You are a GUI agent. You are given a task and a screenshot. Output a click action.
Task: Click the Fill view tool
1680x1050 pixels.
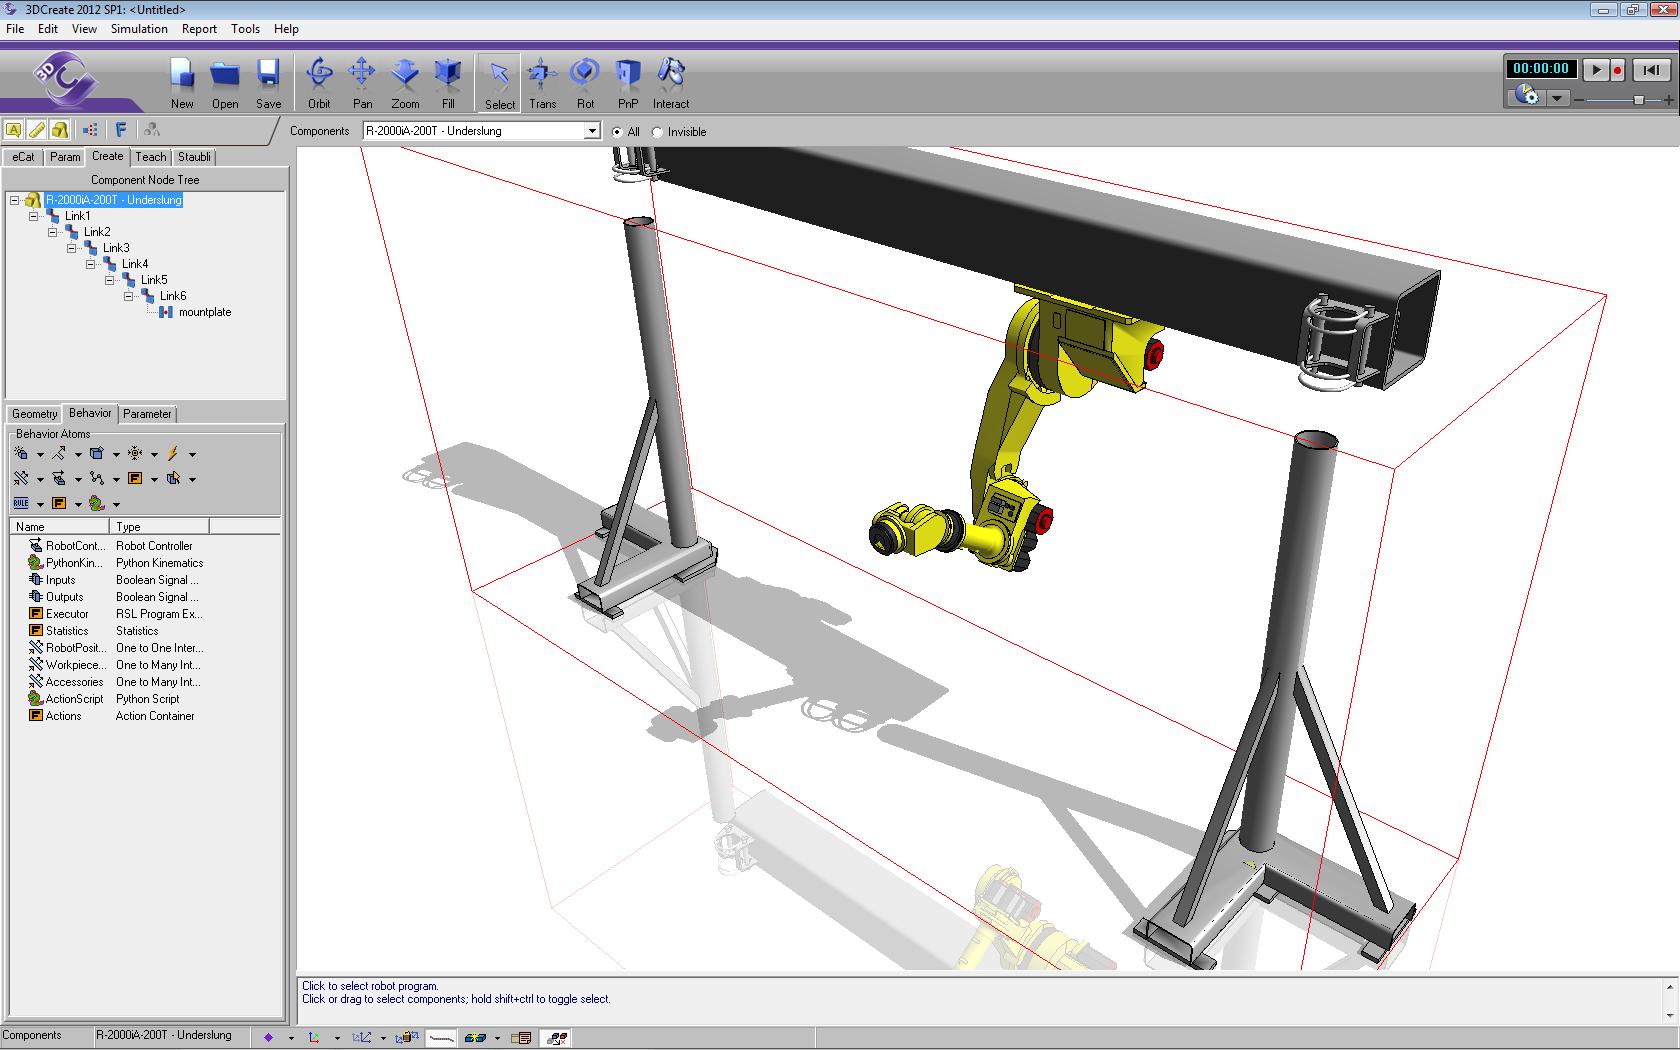[x=448, y=81]
